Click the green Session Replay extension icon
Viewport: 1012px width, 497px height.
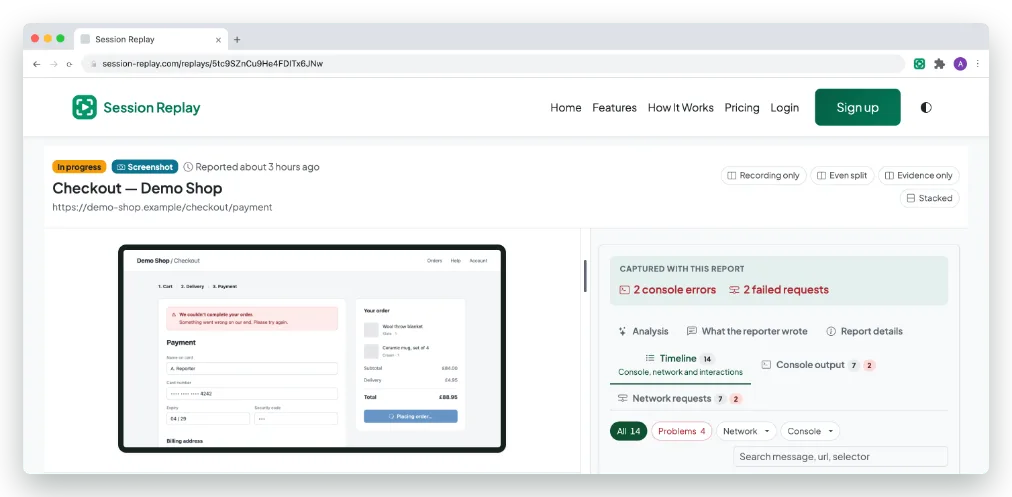920,64
